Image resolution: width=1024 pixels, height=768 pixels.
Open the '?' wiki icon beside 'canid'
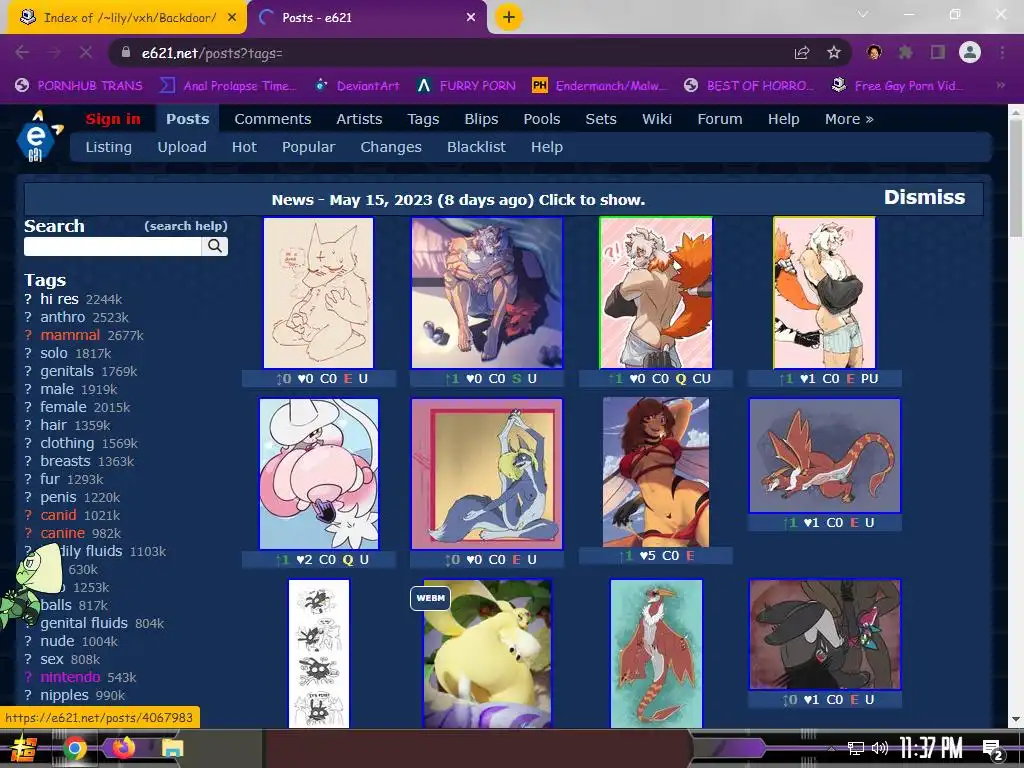tap(28, 515)
